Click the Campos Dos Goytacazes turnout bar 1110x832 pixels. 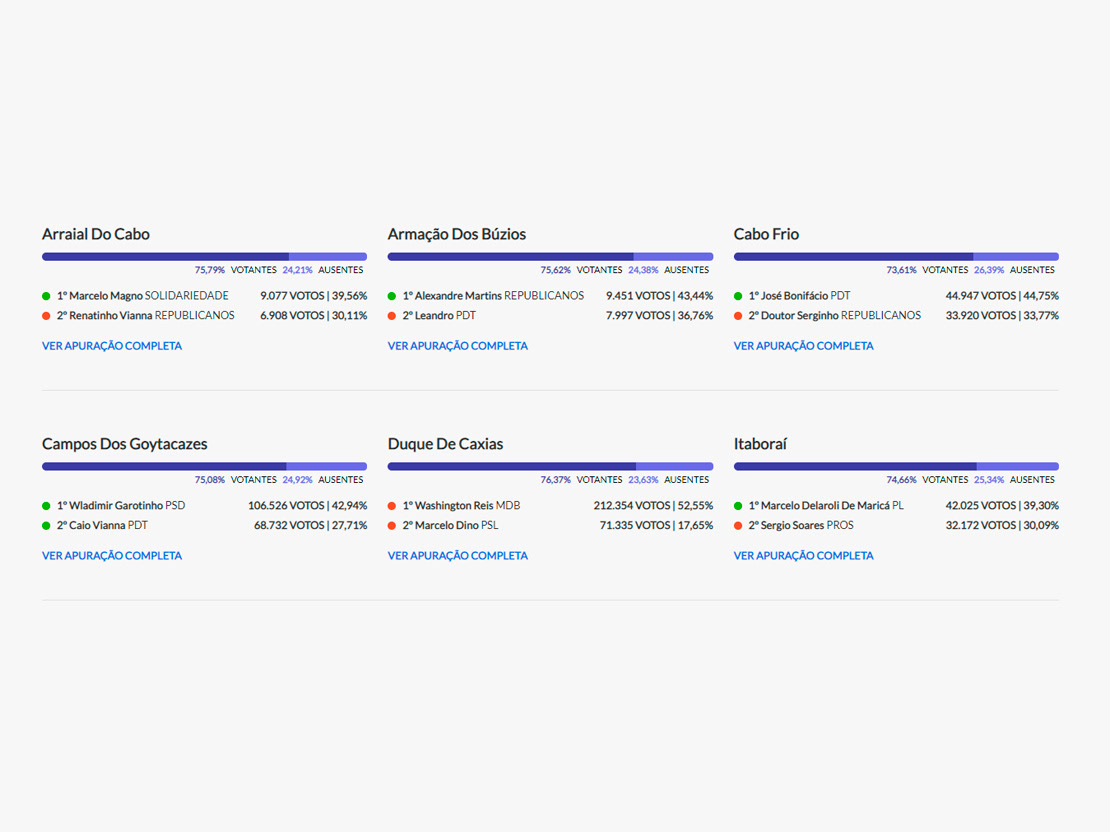click(205, 467)
